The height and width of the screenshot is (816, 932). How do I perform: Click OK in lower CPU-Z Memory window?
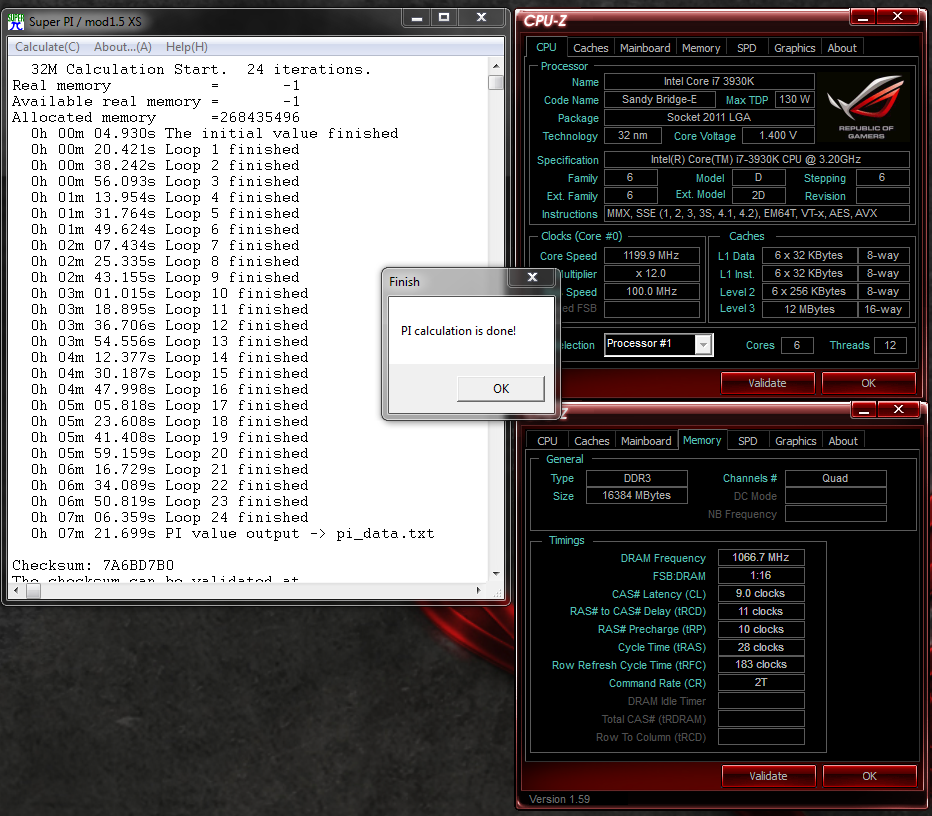pyautogui.click(x=869, y=776)
